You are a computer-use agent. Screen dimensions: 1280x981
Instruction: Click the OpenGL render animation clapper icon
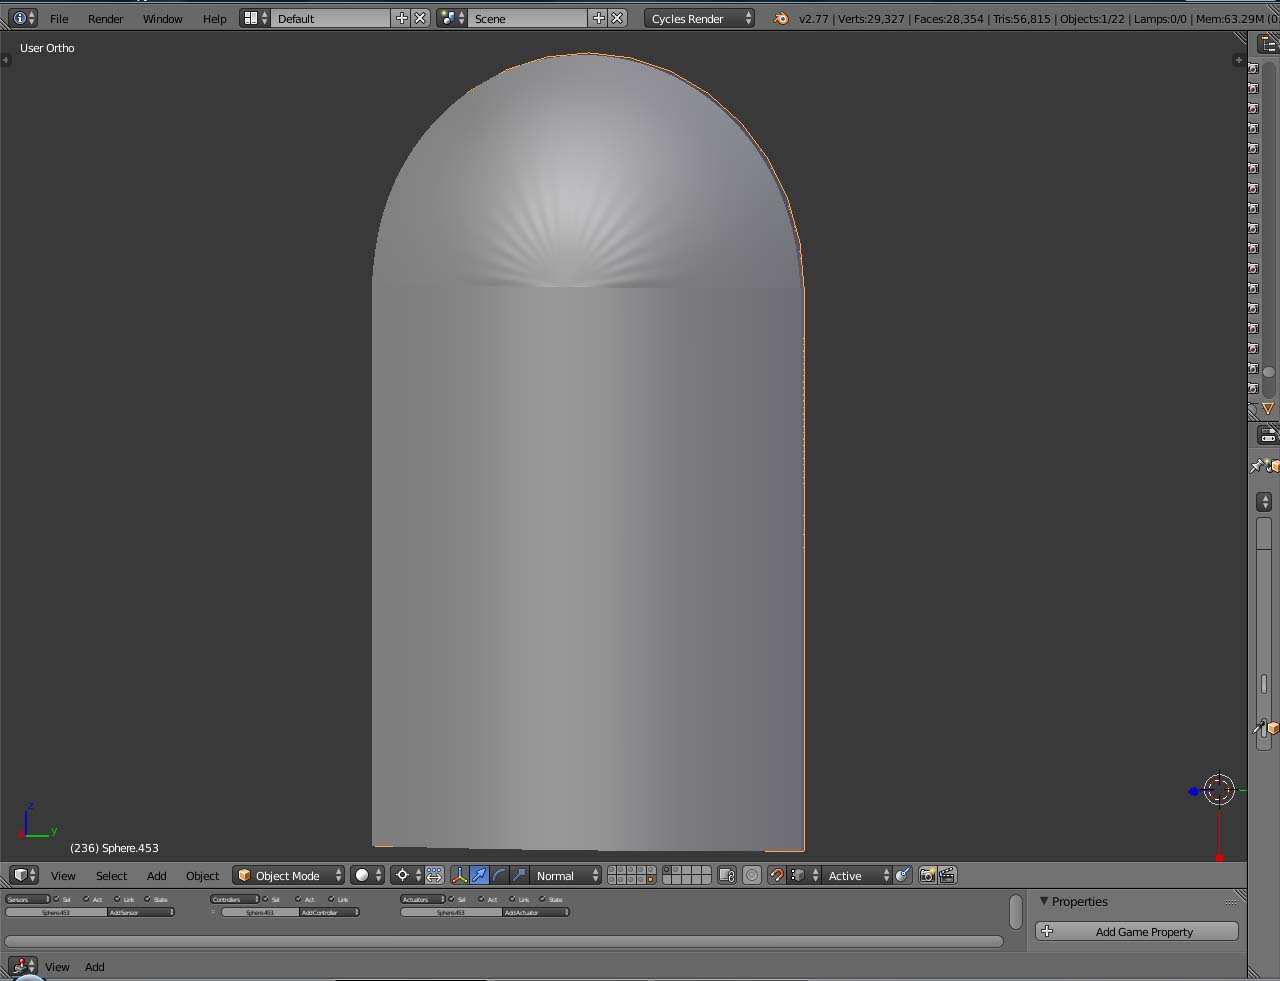point(947,875)
